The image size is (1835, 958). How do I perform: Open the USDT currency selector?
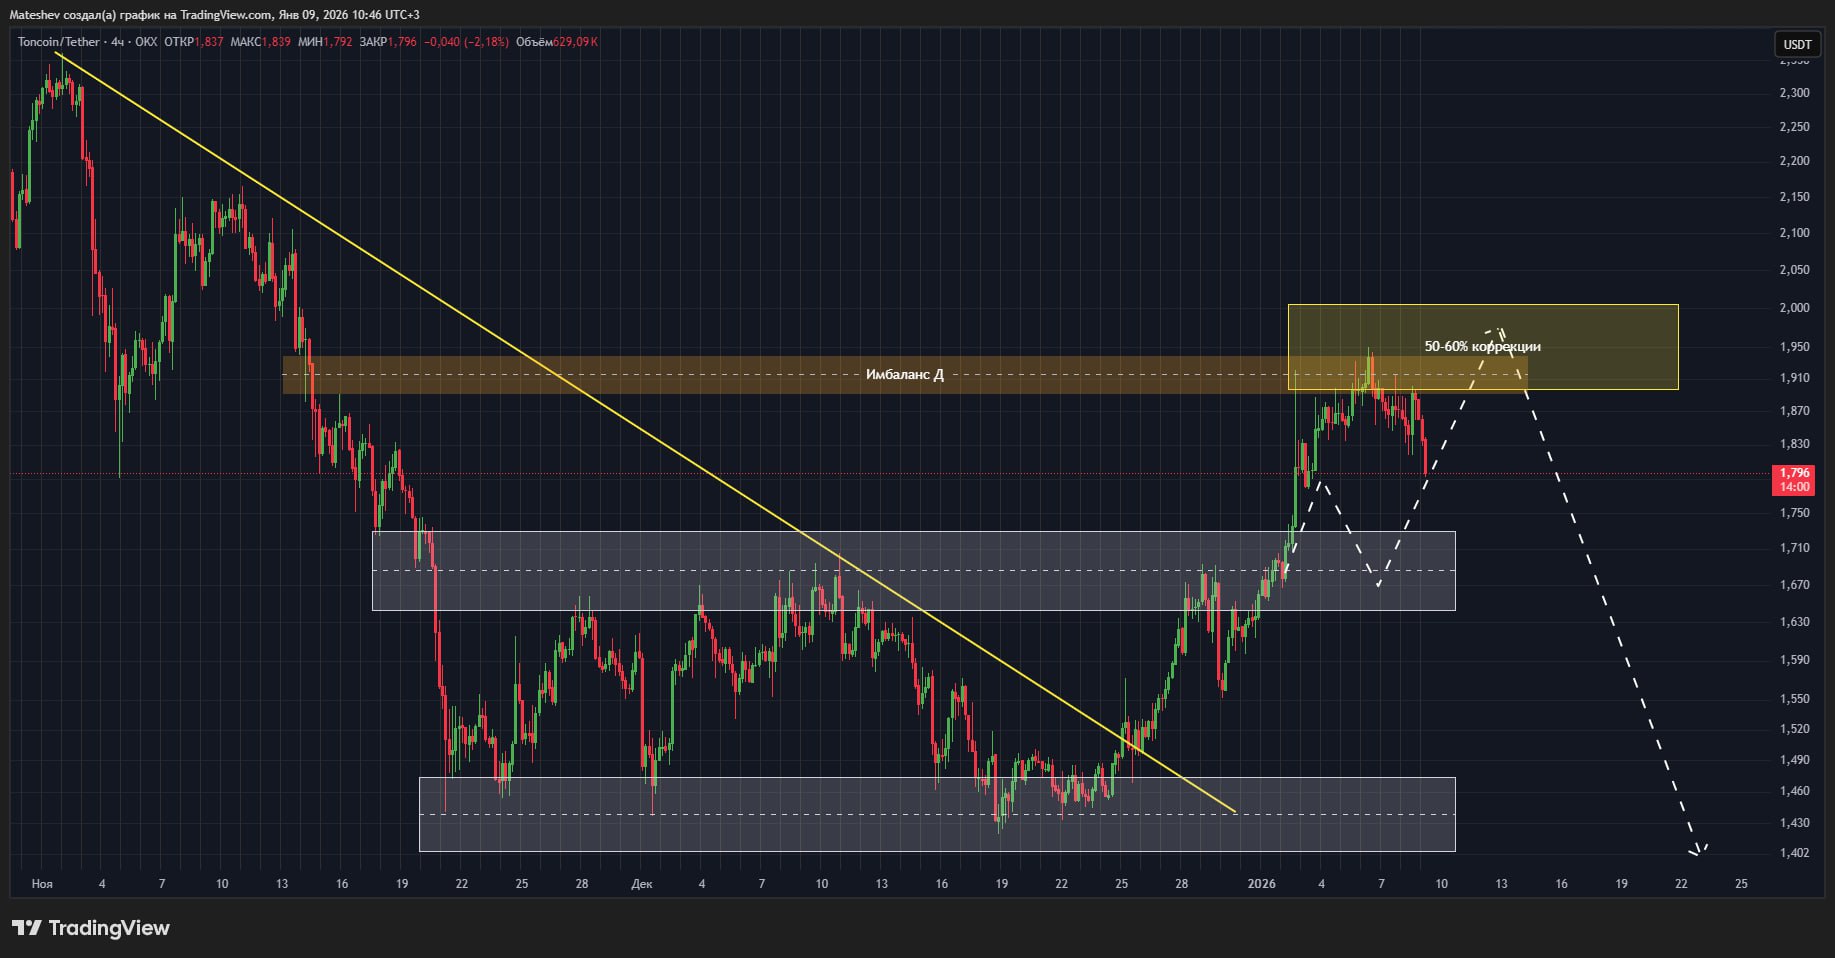(x=1797, y=44)
